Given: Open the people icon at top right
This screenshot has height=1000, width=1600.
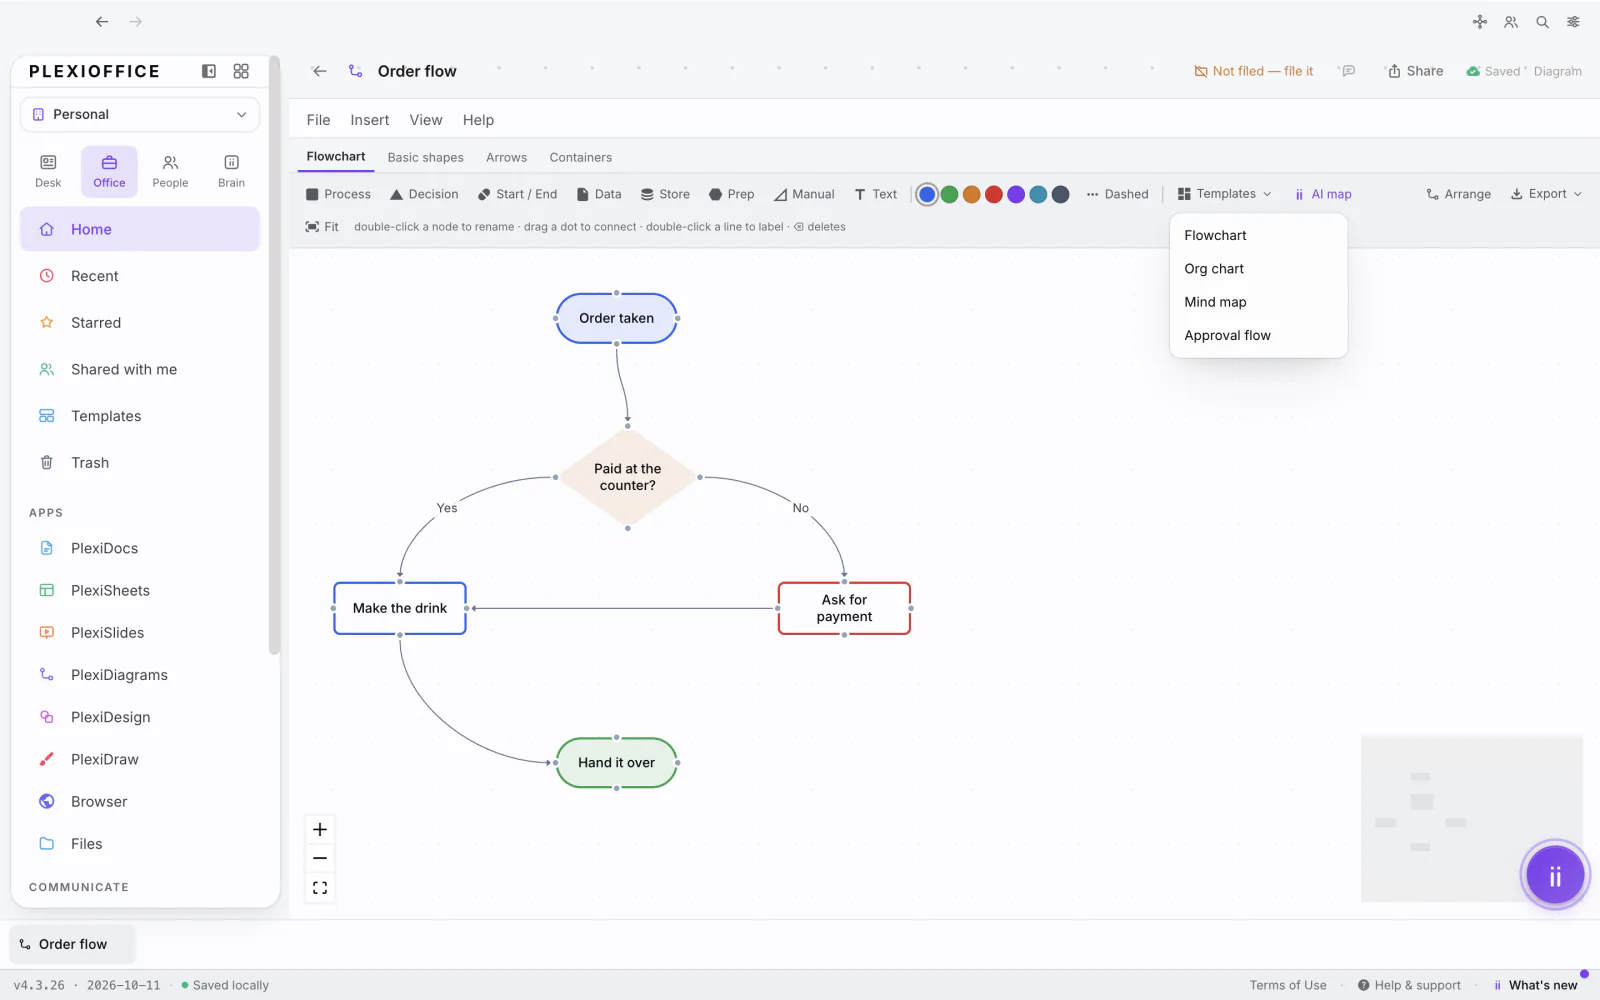Looking at the screenshot, I should (x=1511, y=22).
